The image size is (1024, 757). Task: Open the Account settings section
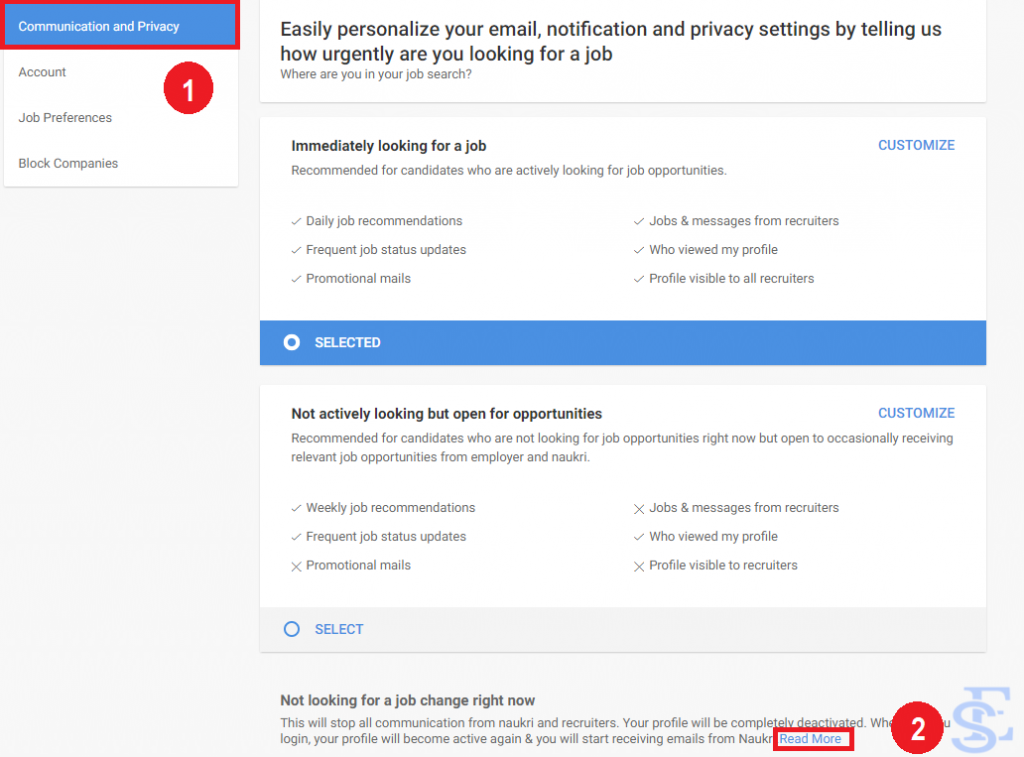(42, 72)
